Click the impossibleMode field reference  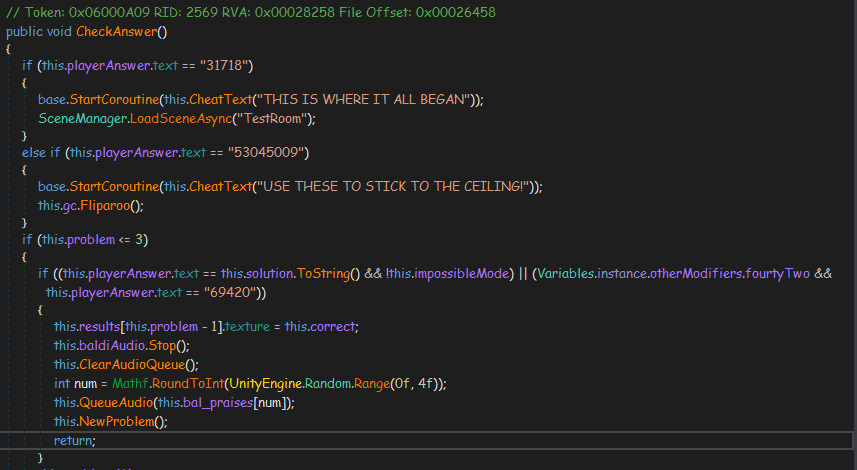tap(460, 274)
